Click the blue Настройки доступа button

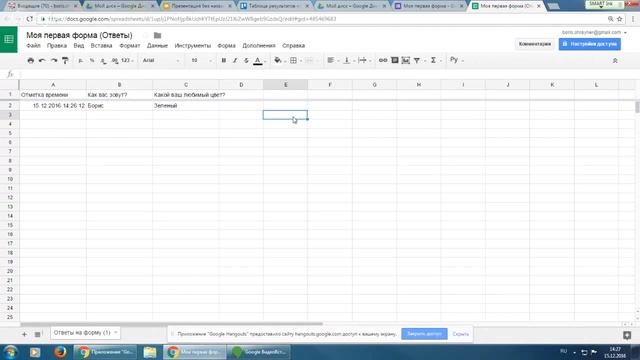(x=590, y=44)
